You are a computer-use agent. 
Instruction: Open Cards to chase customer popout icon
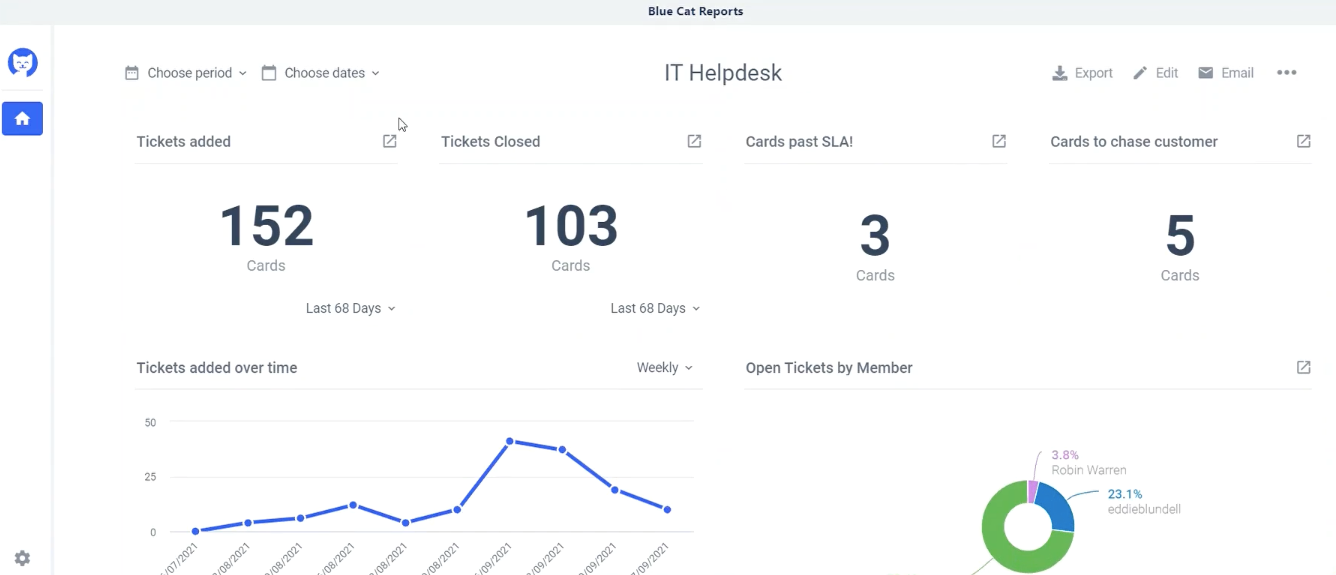pyautogui.click(x=1303, y=142)
